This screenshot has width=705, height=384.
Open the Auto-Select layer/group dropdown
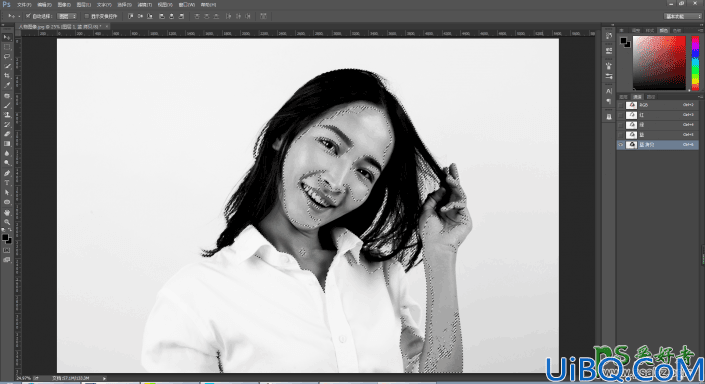pyautogui.click(x=67, y=16)
